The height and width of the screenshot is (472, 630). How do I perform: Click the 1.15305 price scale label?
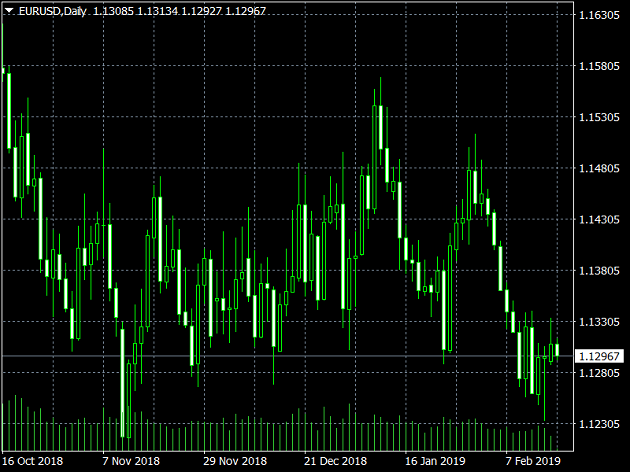point(599,117)
